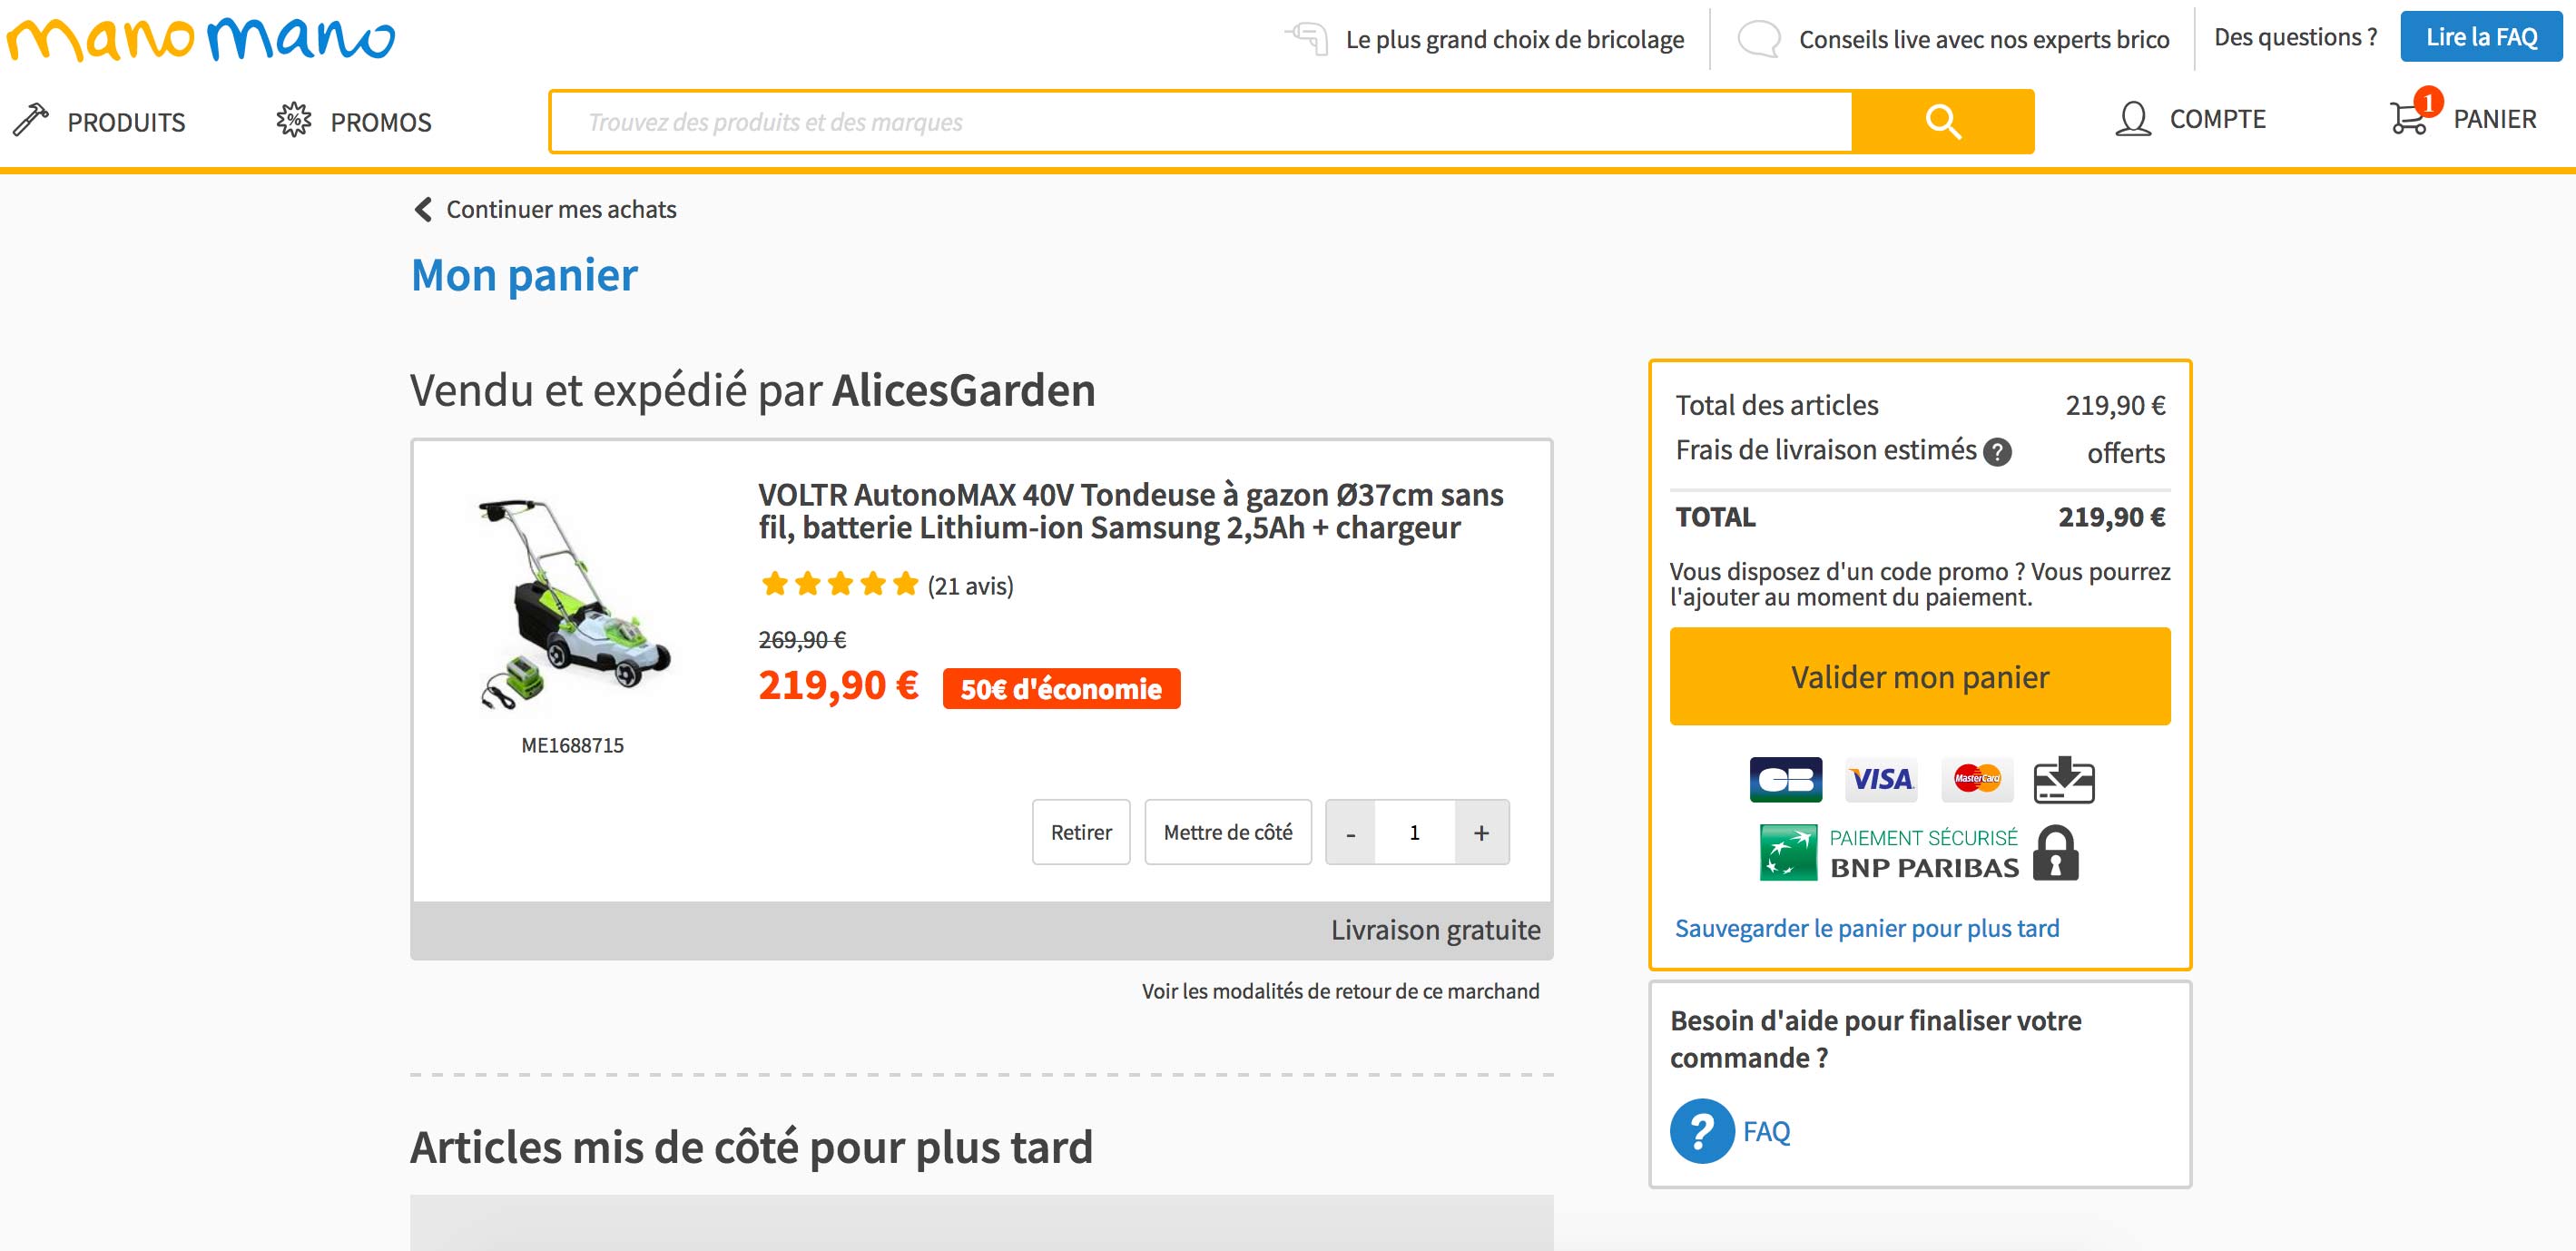The height and width of the screenshot is (1251, 2576).
Task: Click the blue FAQ question mark circle
Action: [1702, 1131]
